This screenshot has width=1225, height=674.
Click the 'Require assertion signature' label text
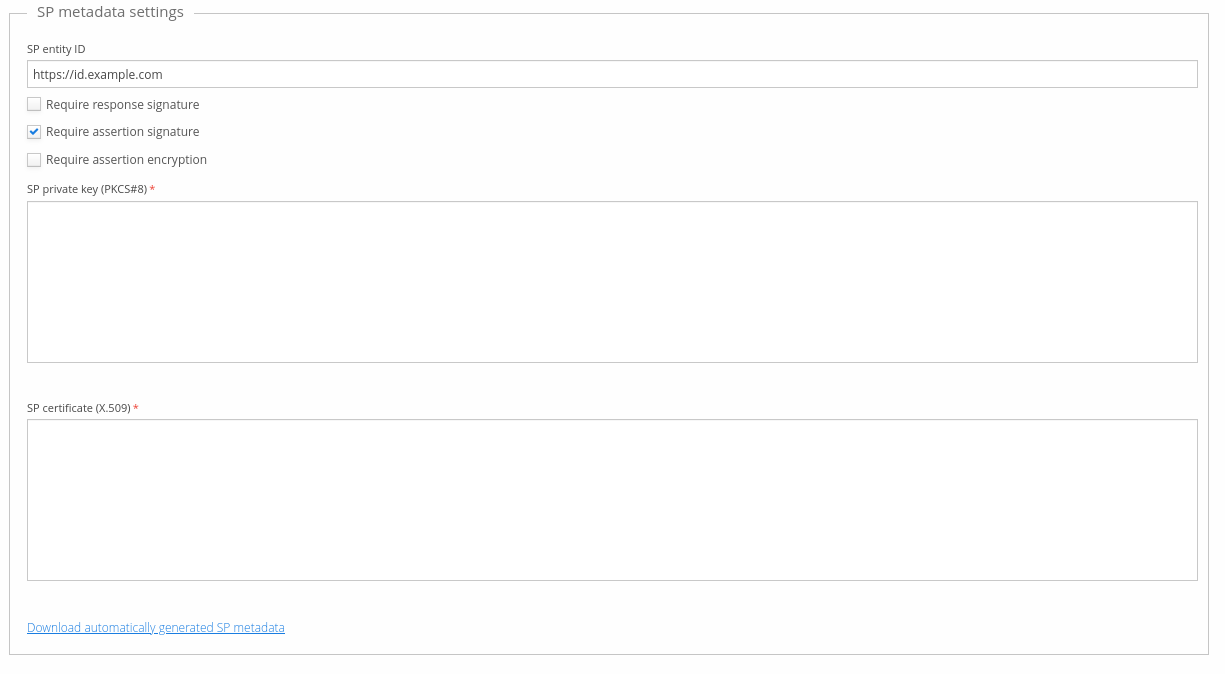(x=122, y=132)
